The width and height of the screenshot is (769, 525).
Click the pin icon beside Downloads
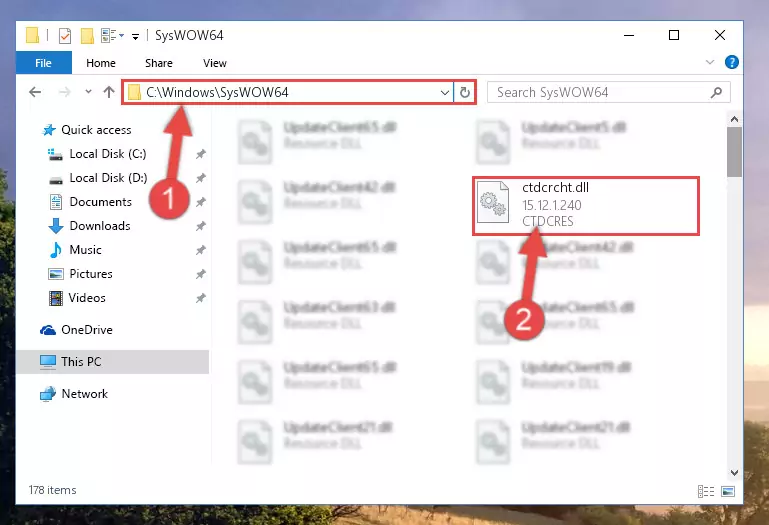pos(201,226)
